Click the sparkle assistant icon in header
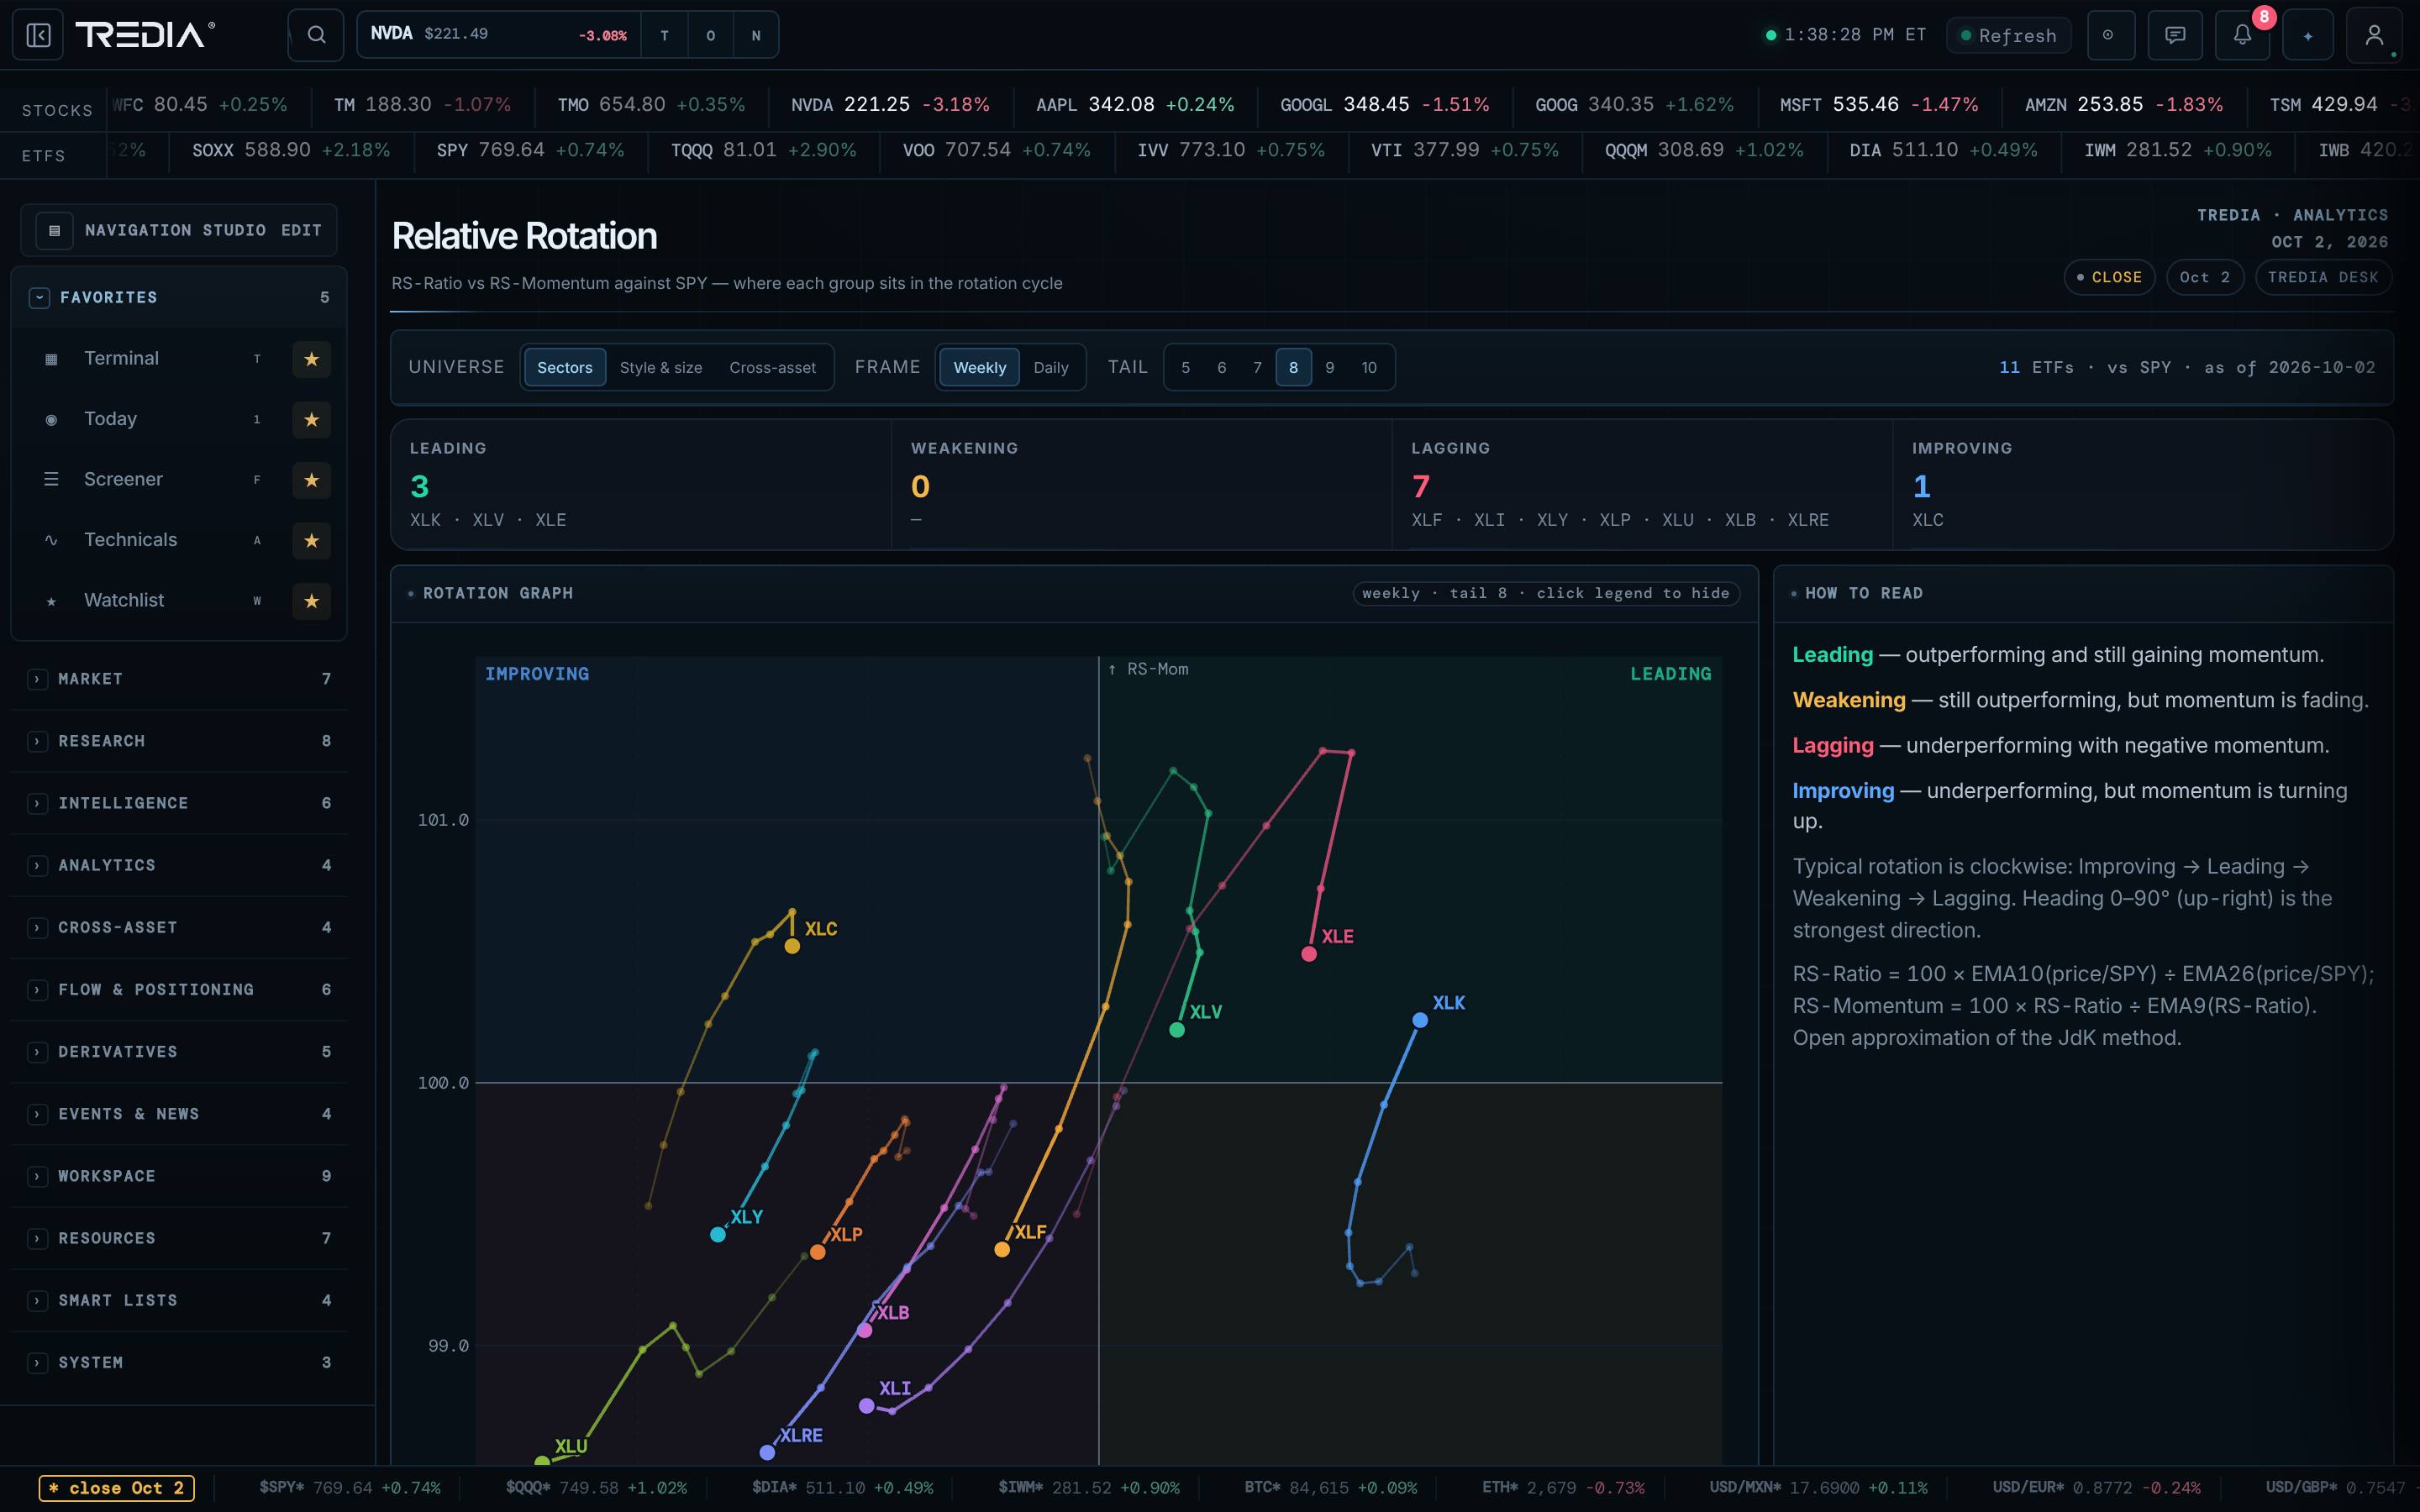The width and height of the screenshot is (2420, 1512). pyautogui.click(x=2308, y=35)
